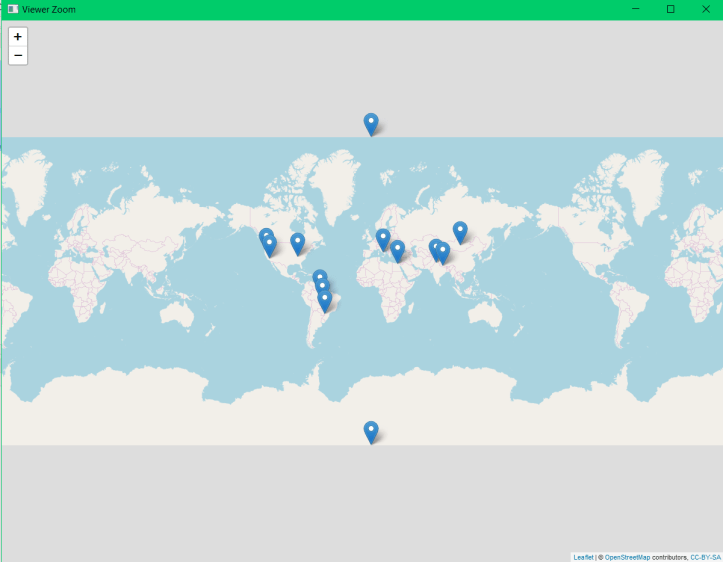
Task: Click the marker near Turkey and the Mediterranean
Action: tap(397, 250)
